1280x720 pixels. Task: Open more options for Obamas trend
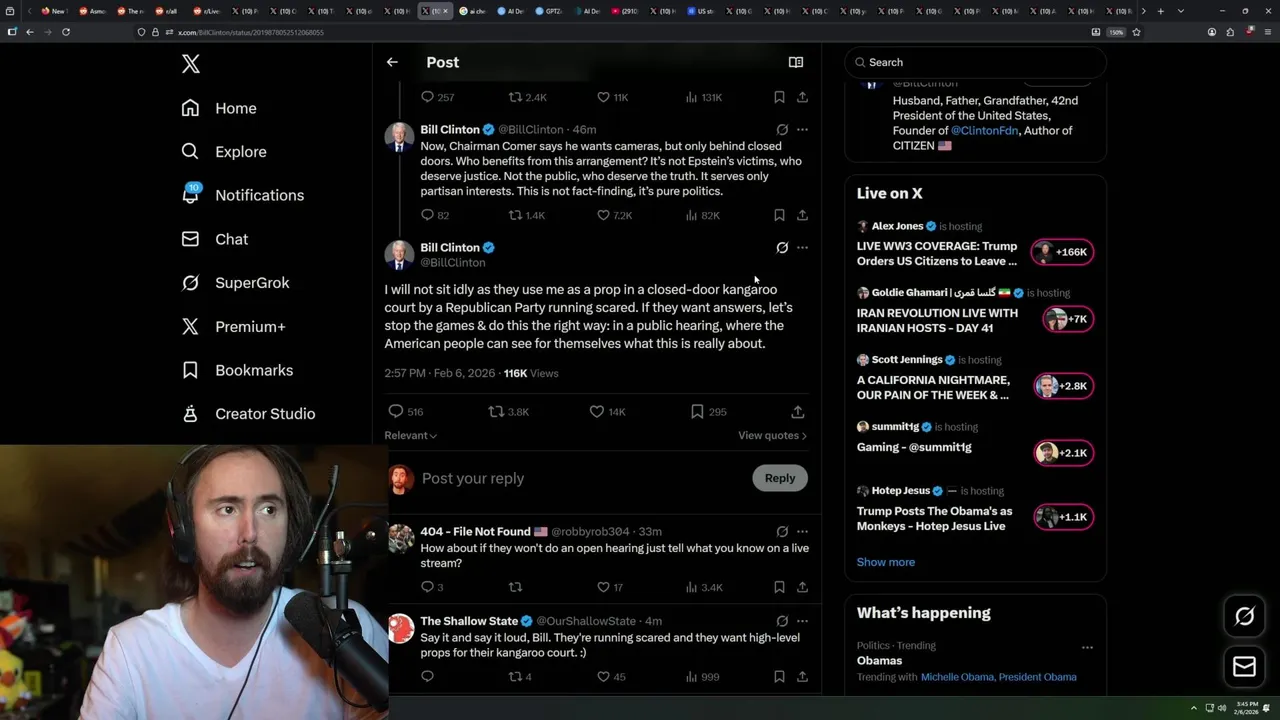1087,647
